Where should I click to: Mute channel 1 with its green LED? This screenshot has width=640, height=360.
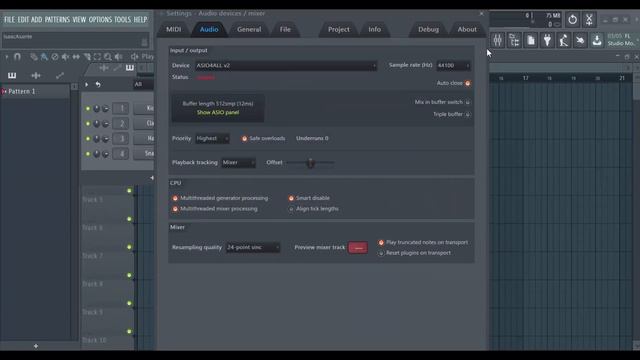coord(88,109)
